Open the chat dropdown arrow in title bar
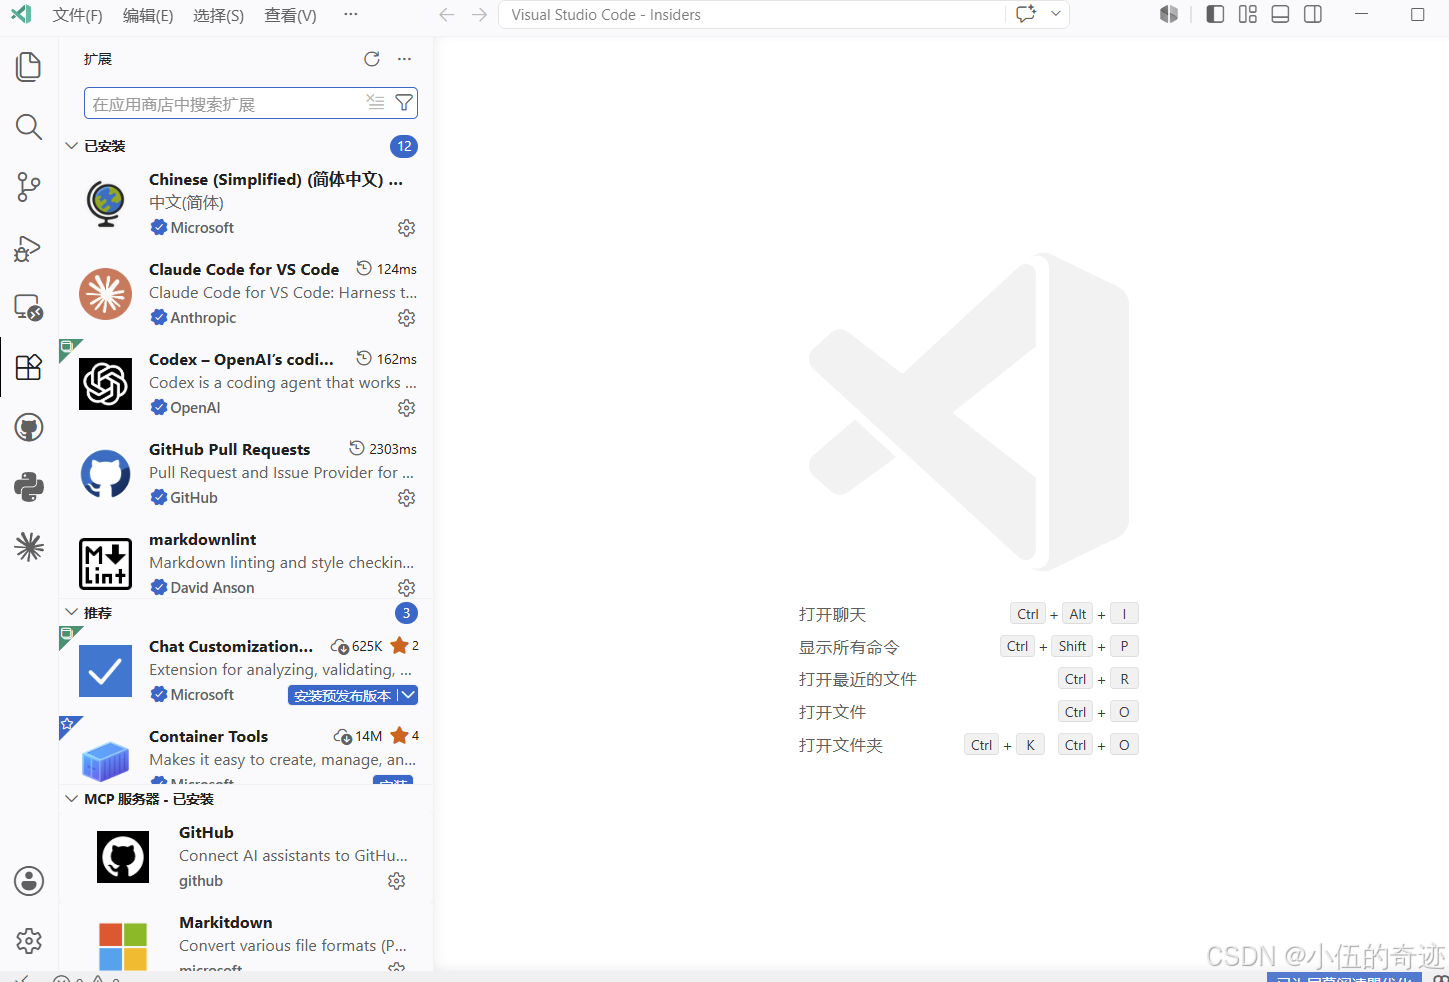Image resolution: width=1449 pixels, height=982 pixels. click(1055, 14)
